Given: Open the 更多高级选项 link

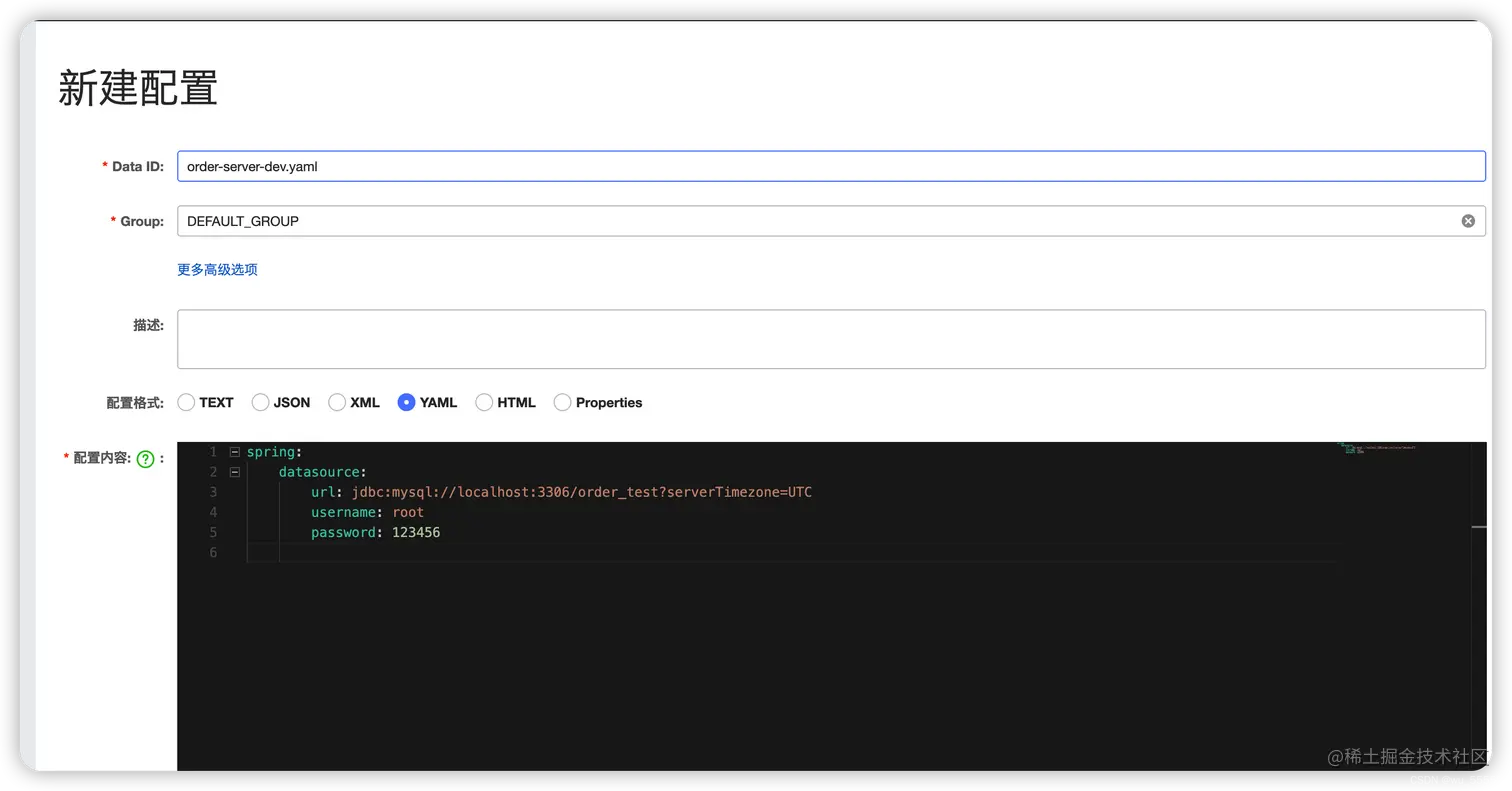Looking at the screenshot, I should tap(217, 269).
